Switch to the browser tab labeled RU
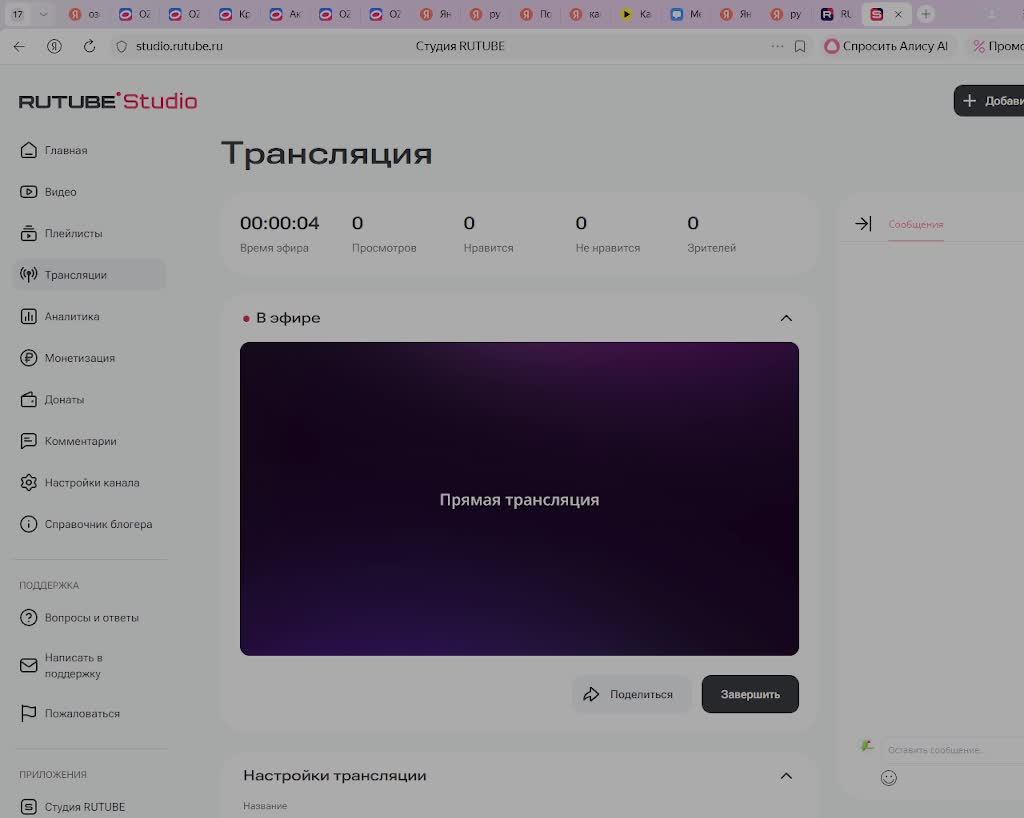This screenshot has width=1024, height=818. point(837,14)
